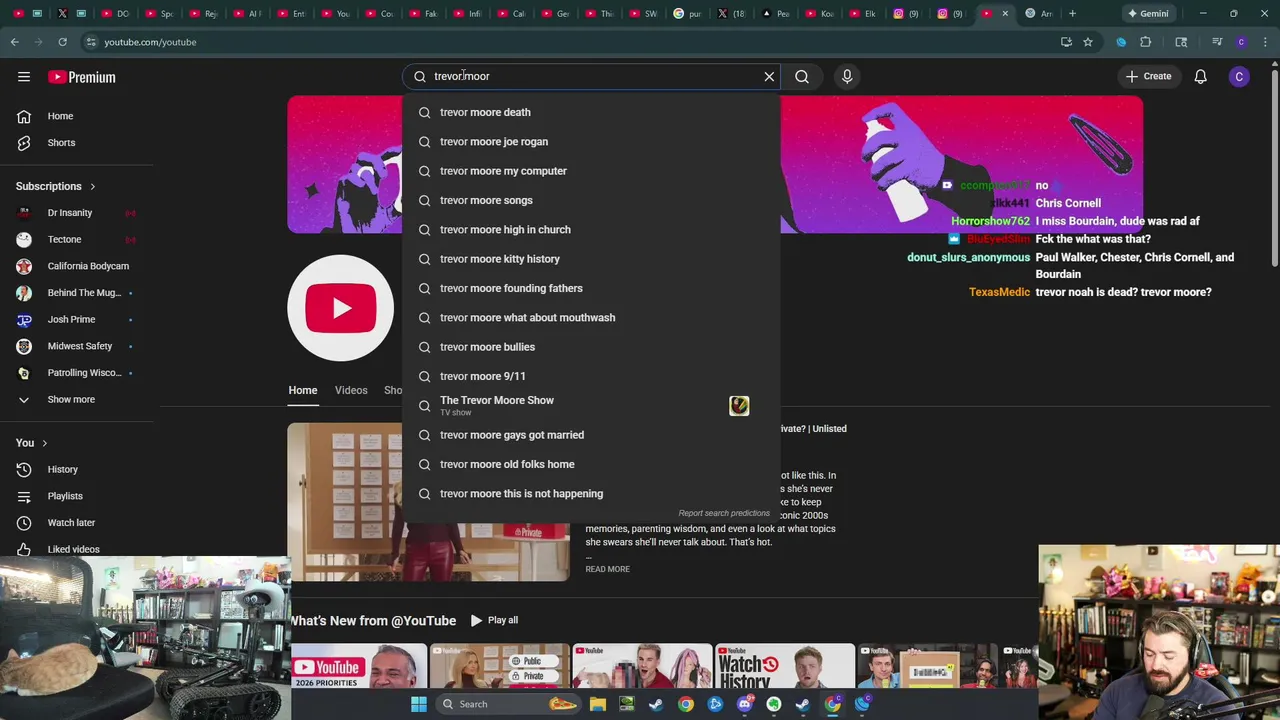Click Report search predictions link
This screenshot has width=1280, height=720.
724,513
